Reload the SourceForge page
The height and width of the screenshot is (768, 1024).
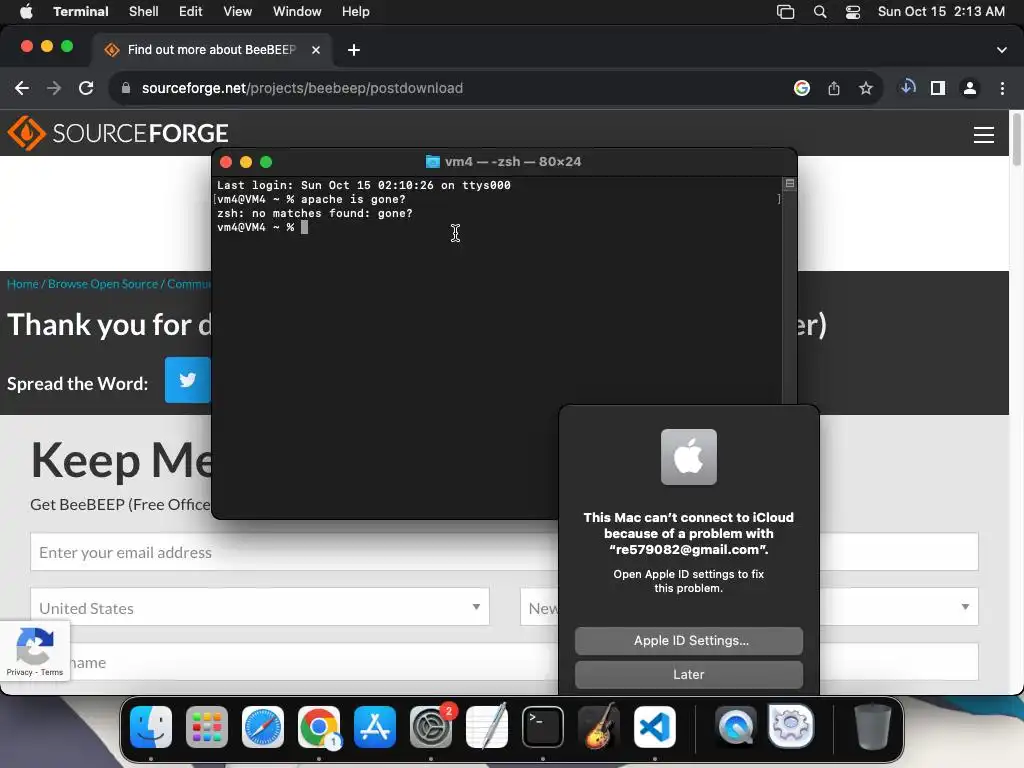[x=86, y=88]
